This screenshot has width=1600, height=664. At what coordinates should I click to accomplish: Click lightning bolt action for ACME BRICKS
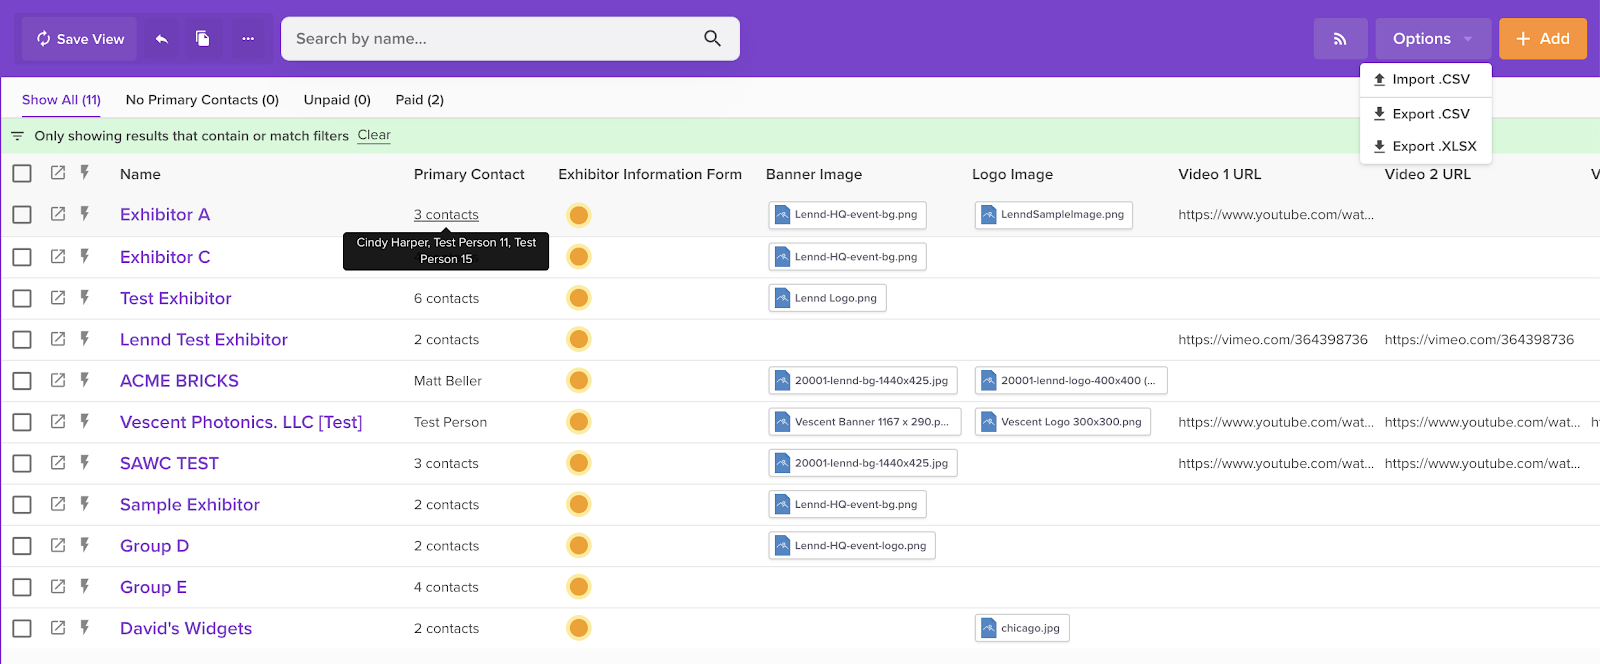[85, 380]
